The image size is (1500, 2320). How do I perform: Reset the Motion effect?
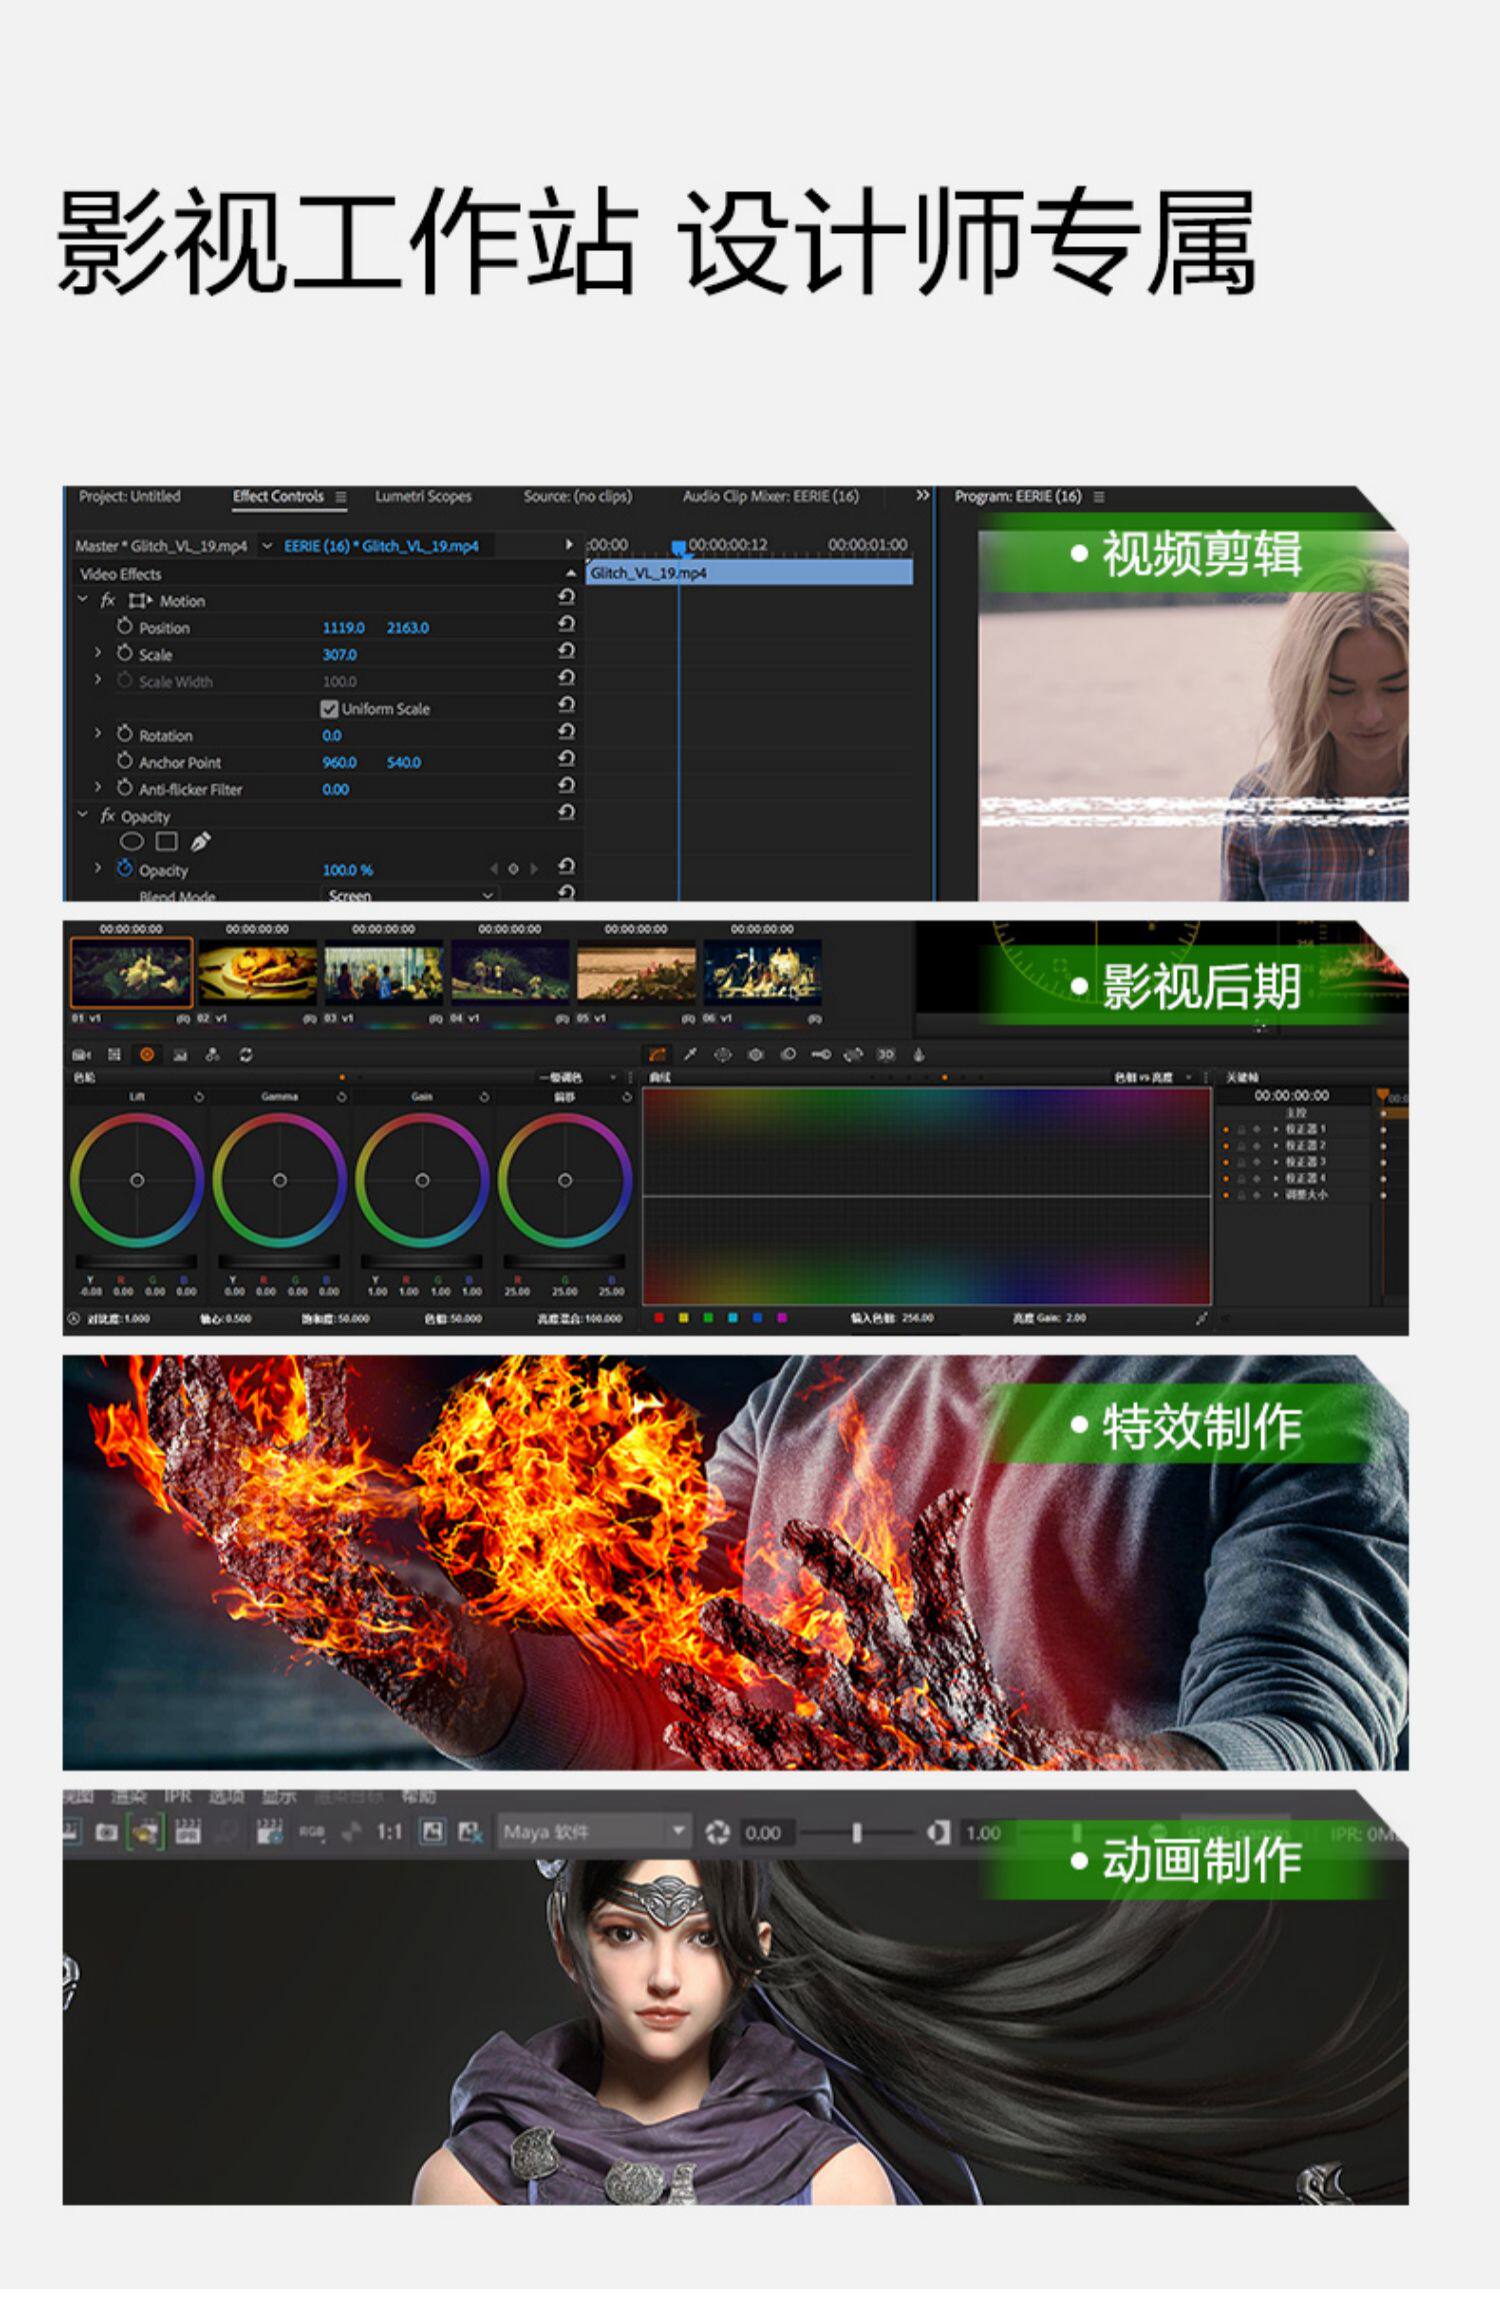[566, 597]
